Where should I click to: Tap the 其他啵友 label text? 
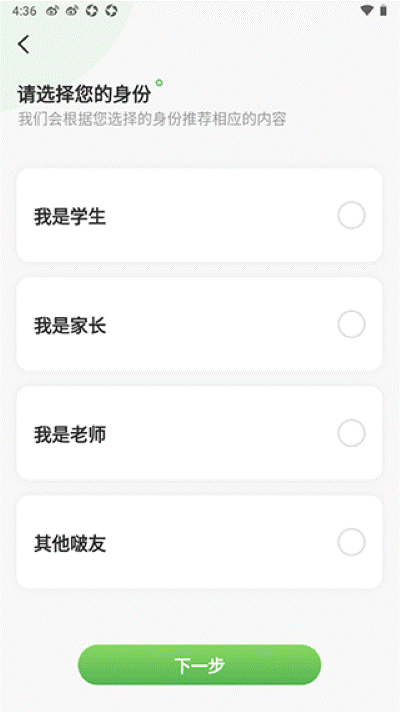point(70,543)
